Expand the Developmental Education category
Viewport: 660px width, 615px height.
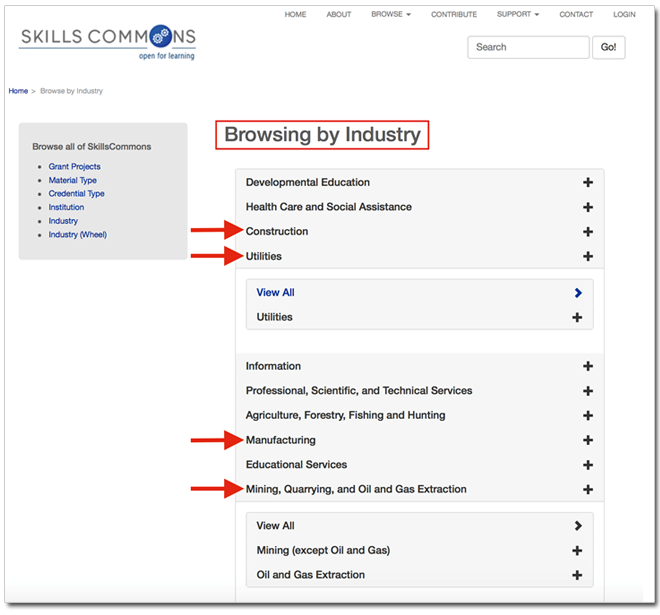(420, 182)
